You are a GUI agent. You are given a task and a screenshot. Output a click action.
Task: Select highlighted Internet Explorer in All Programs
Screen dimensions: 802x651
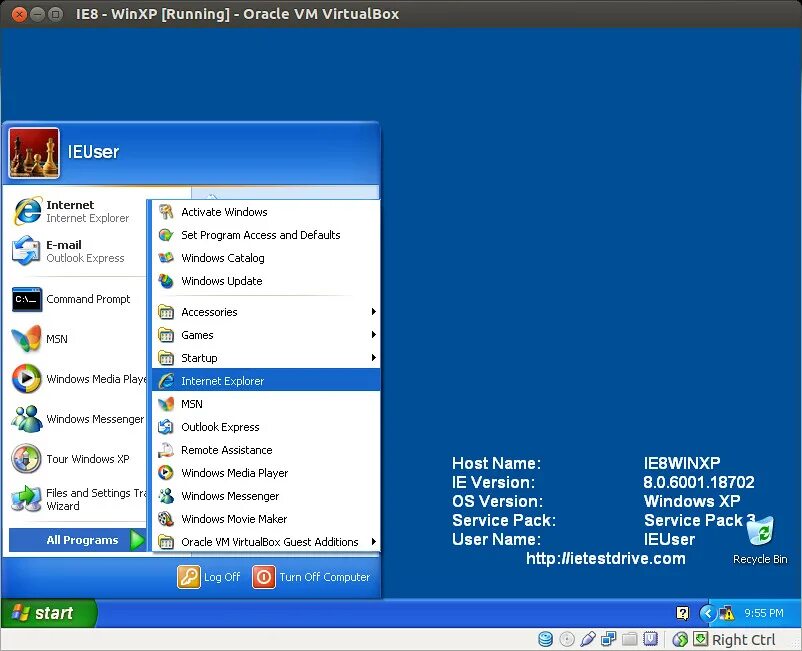[265, 380]
